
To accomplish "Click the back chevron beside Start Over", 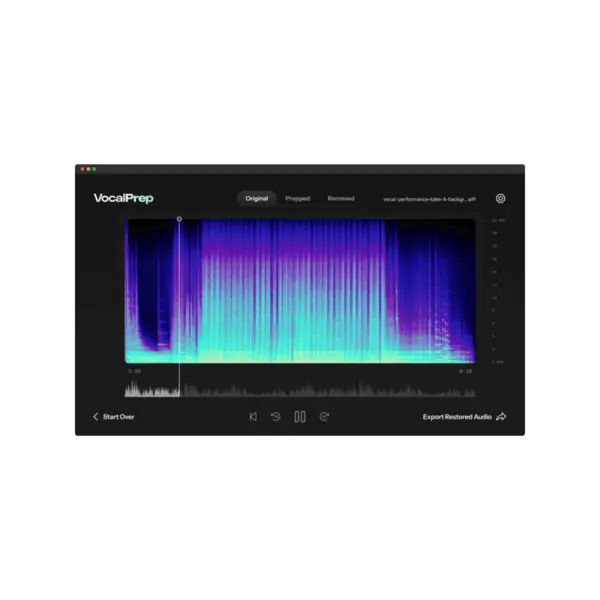I will tap(96, 417).
